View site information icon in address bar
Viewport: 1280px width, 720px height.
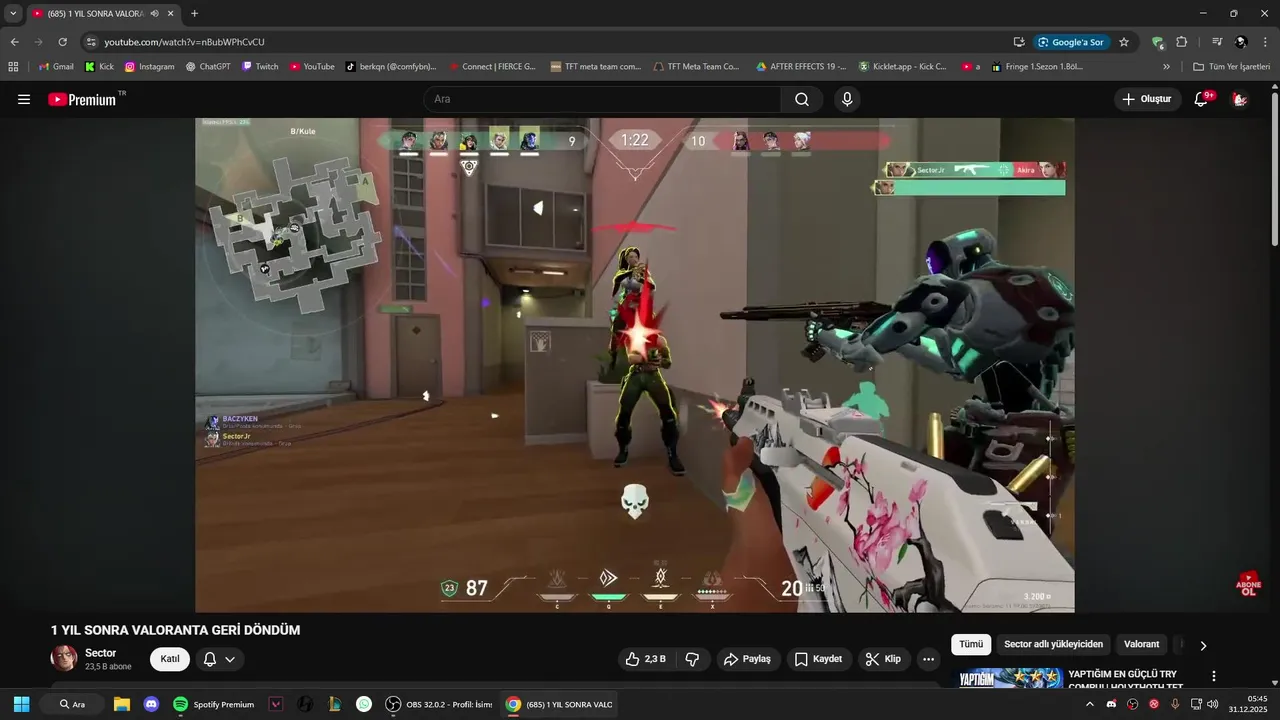click(91, 42)
